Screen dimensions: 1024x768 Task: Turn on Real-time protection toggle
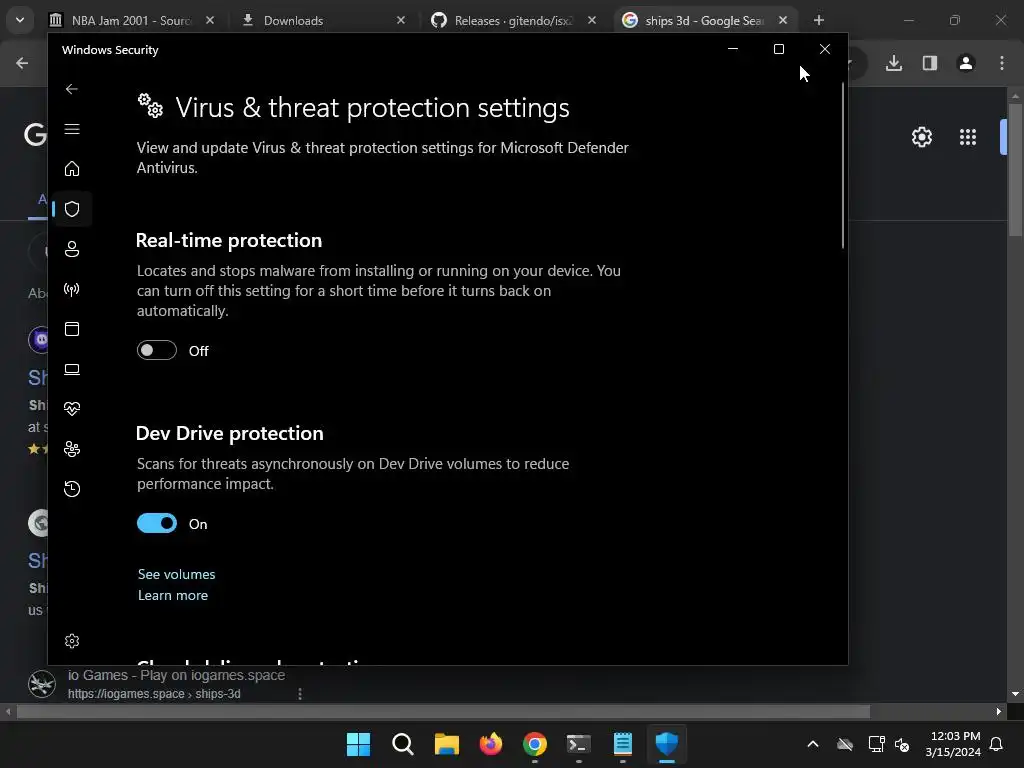pyautogui.click(x=157, y=351)
